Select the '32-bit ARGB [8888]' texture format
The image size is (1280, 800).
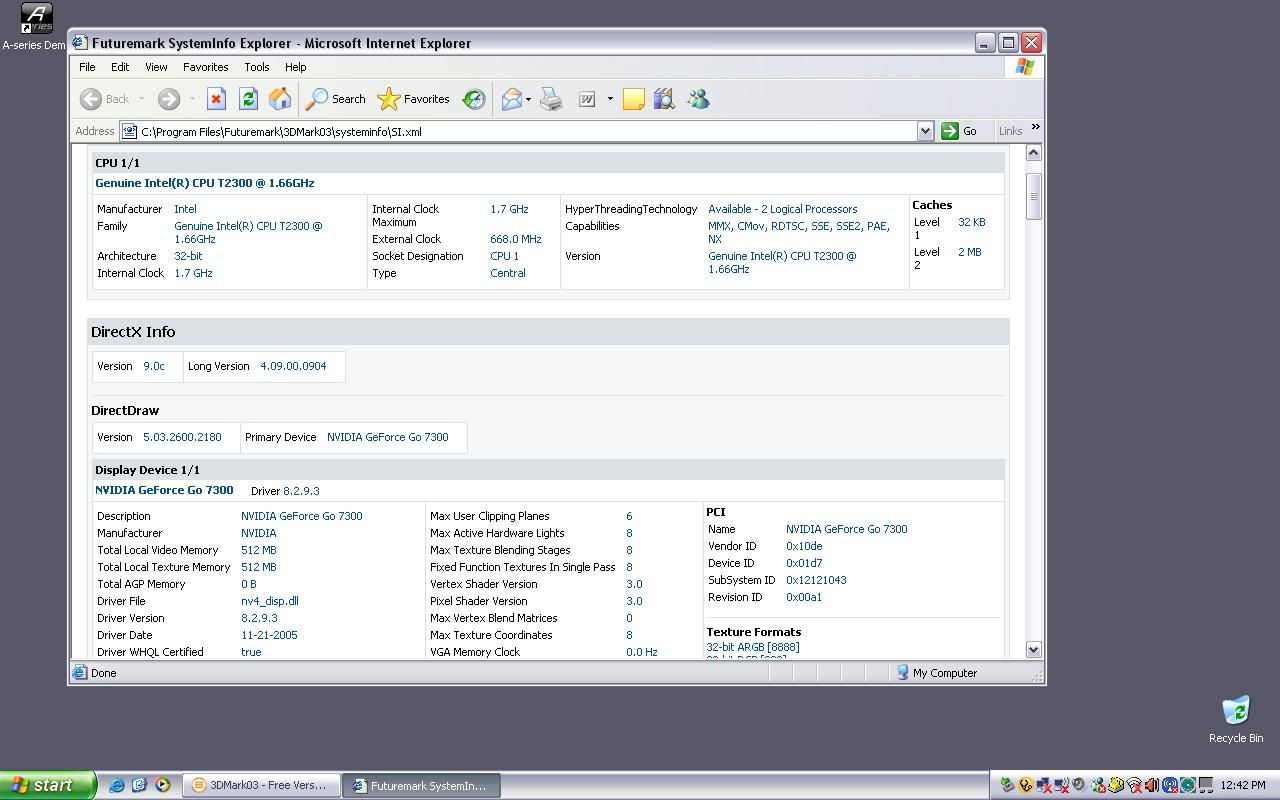753,647
